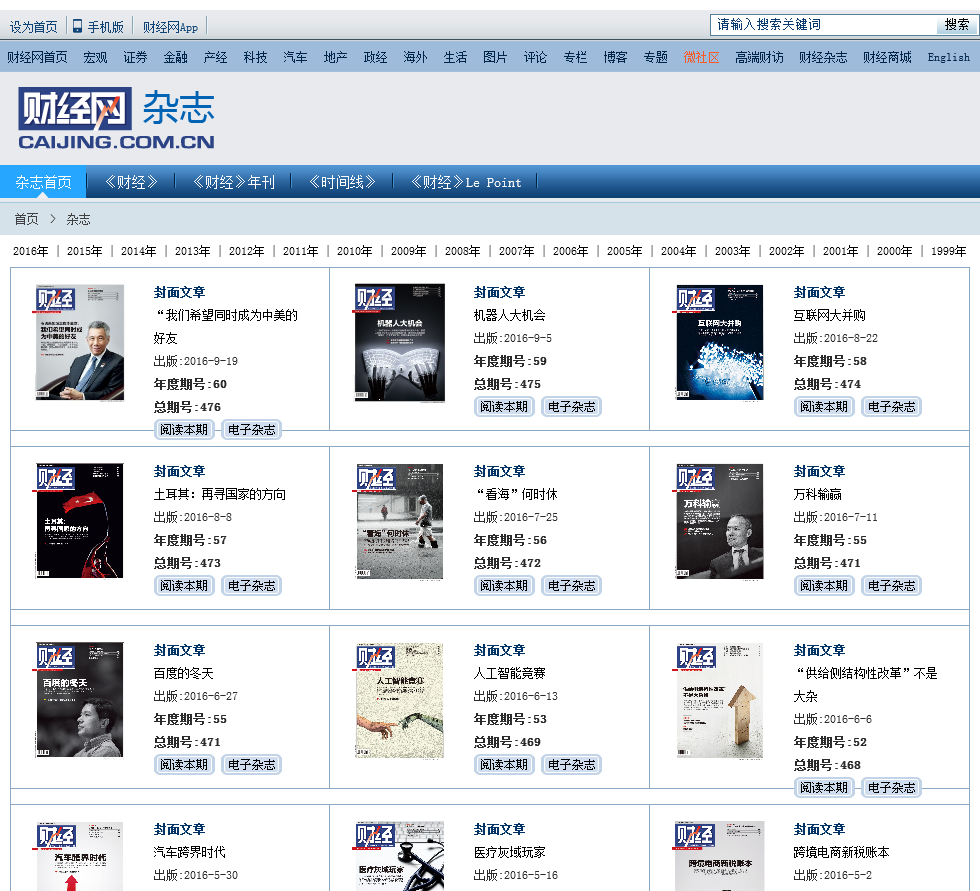
Task: Open the 土耳其 issue cover thumbnail
Action: [x=79, y=520]
